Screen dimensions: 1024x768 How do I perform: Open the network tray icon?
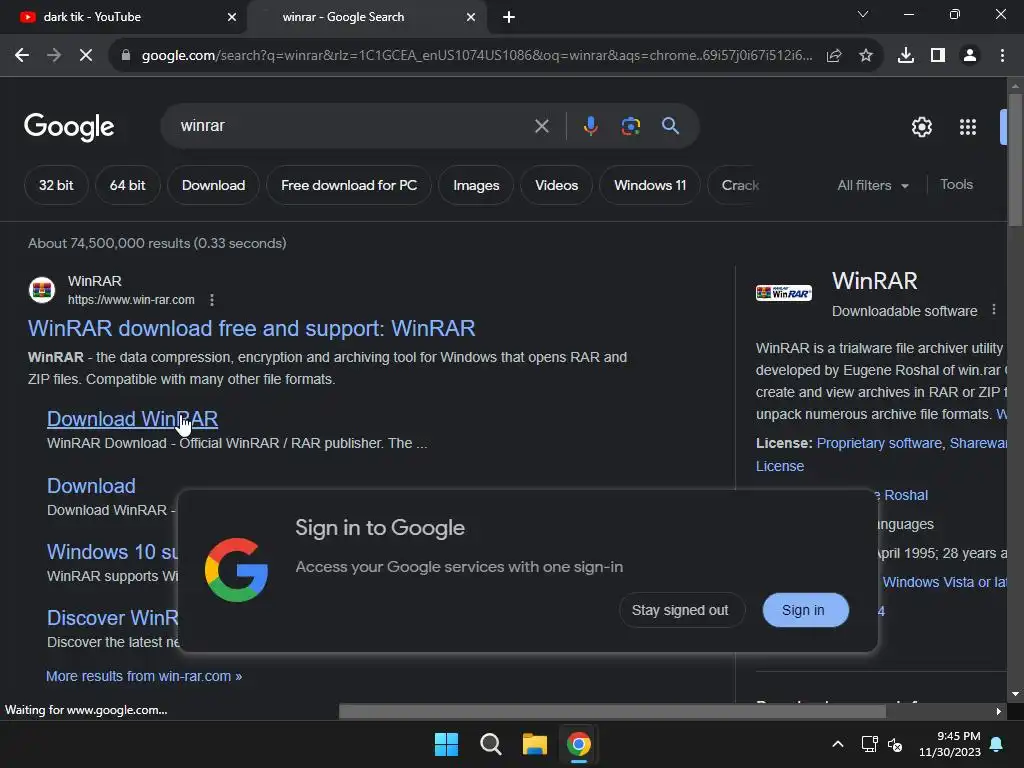pyautogui.click(x=869, y=744)
